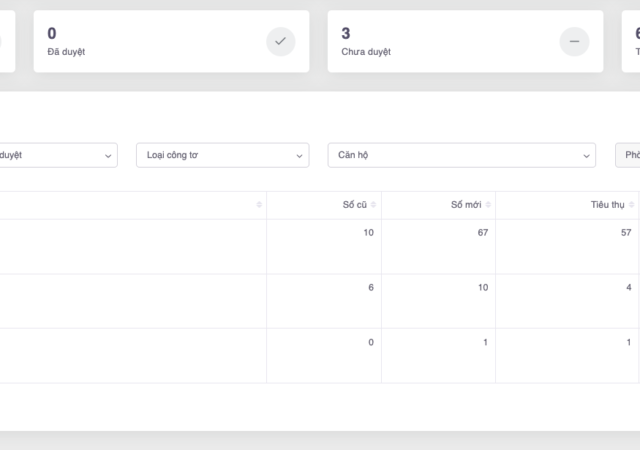Click sort icon next to Tiêu thụ
The width and height of the screenshot is (640, 450).
pyautogui.click(x=632, y=205)
